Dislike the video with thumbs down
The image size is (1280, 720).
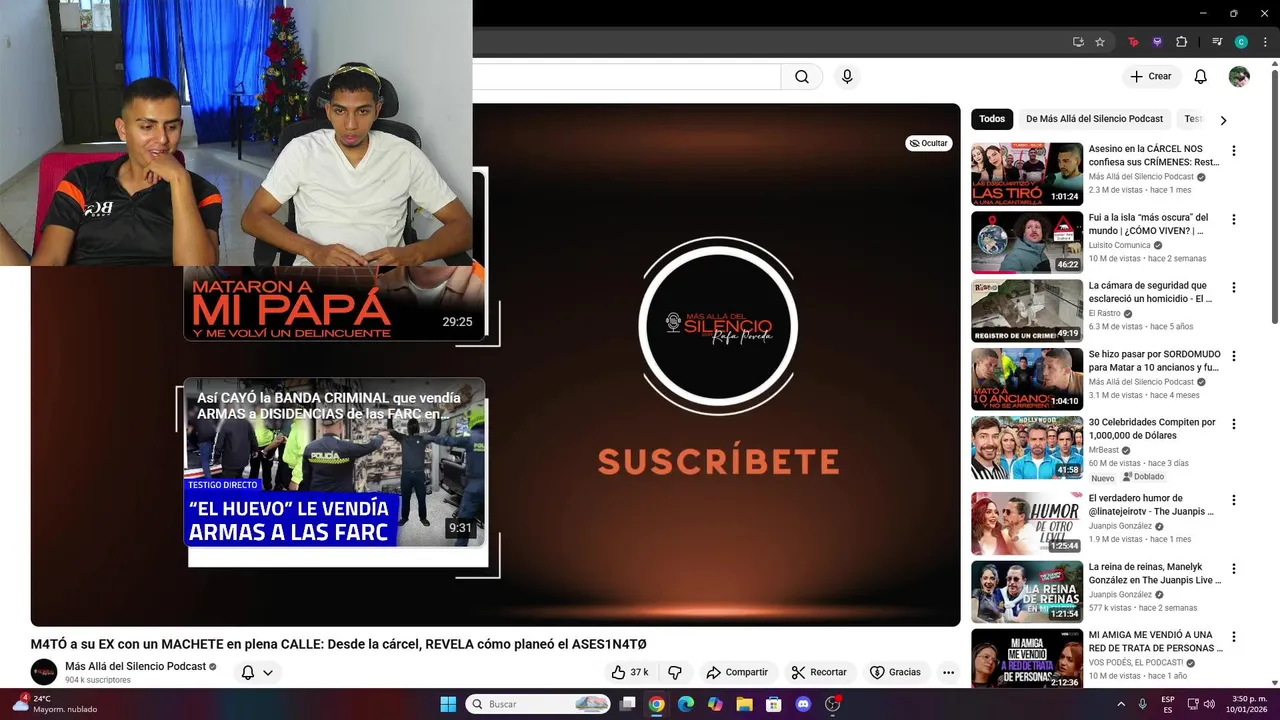click(x=675, y=672)
